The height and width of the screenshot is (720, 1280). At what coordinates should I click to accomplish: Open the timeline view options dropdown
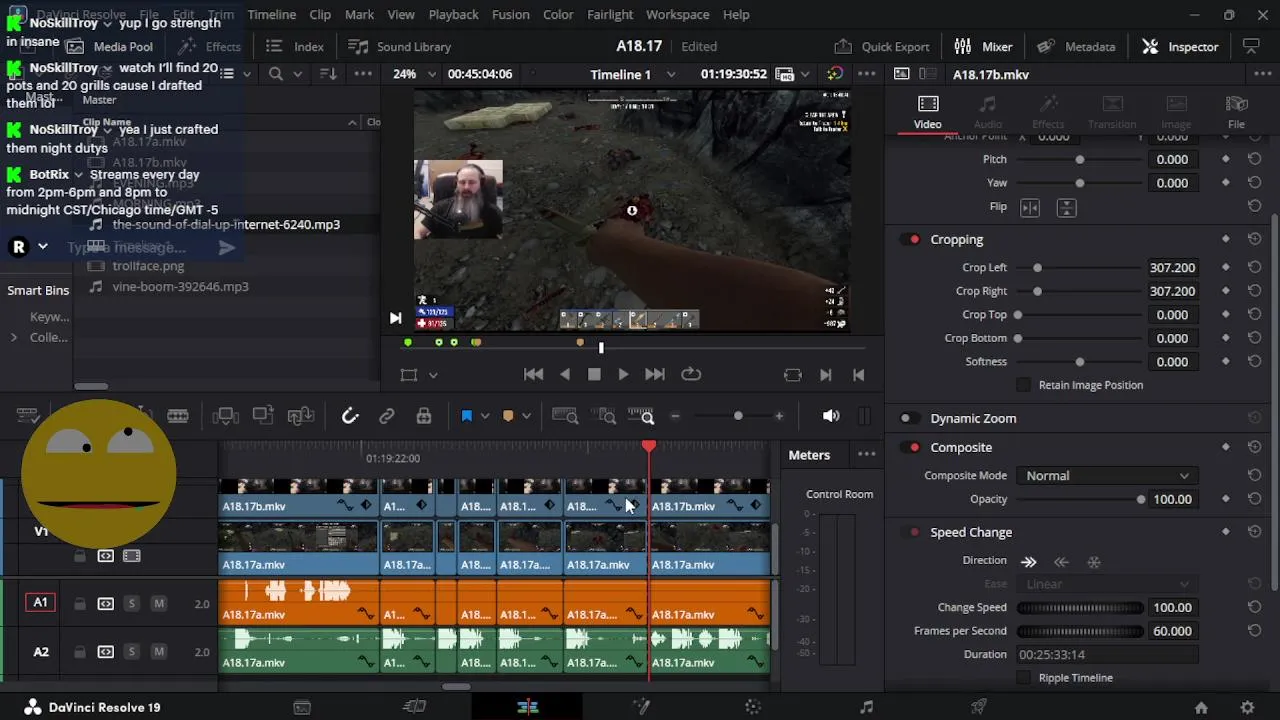coord(27,416)
